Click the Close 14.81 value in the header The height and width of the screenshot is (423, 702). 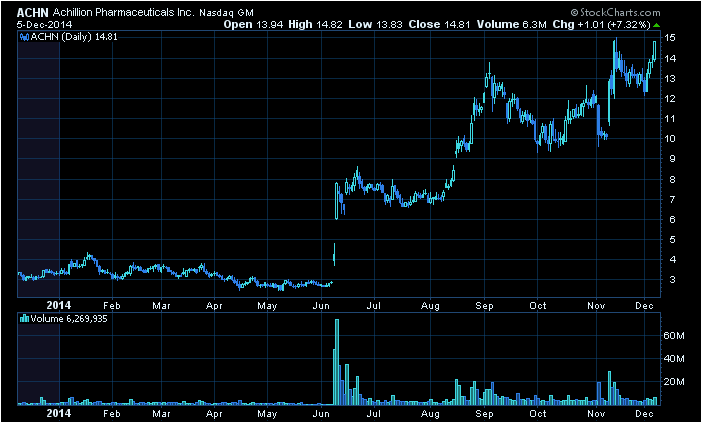439,25
